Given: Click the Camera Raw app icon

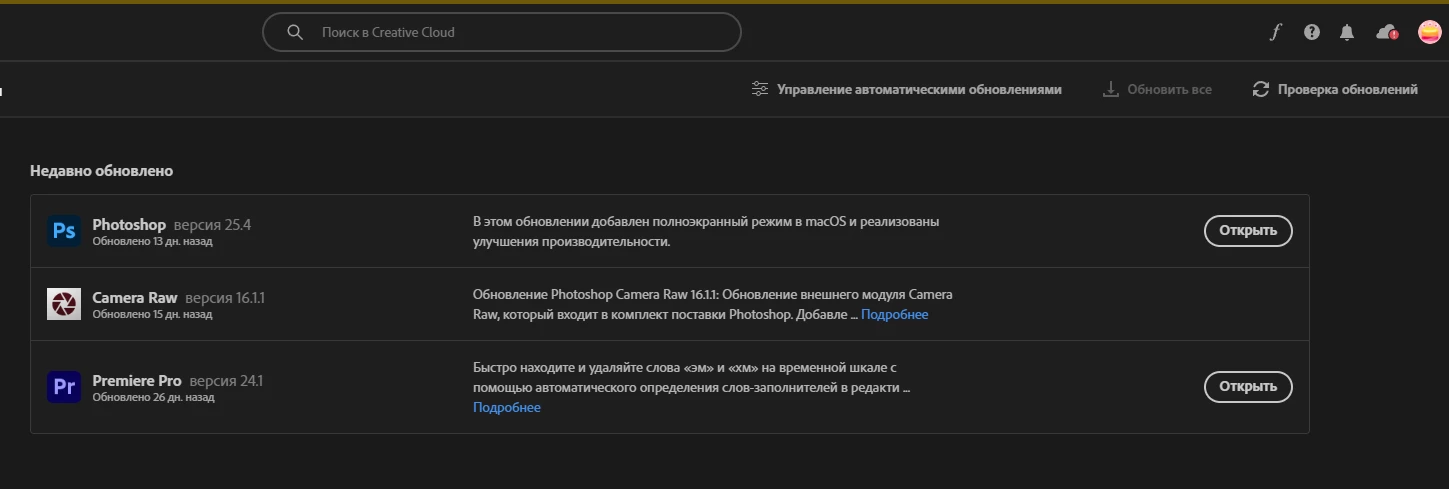Looking at the screenshot, I should coord(64,304).
